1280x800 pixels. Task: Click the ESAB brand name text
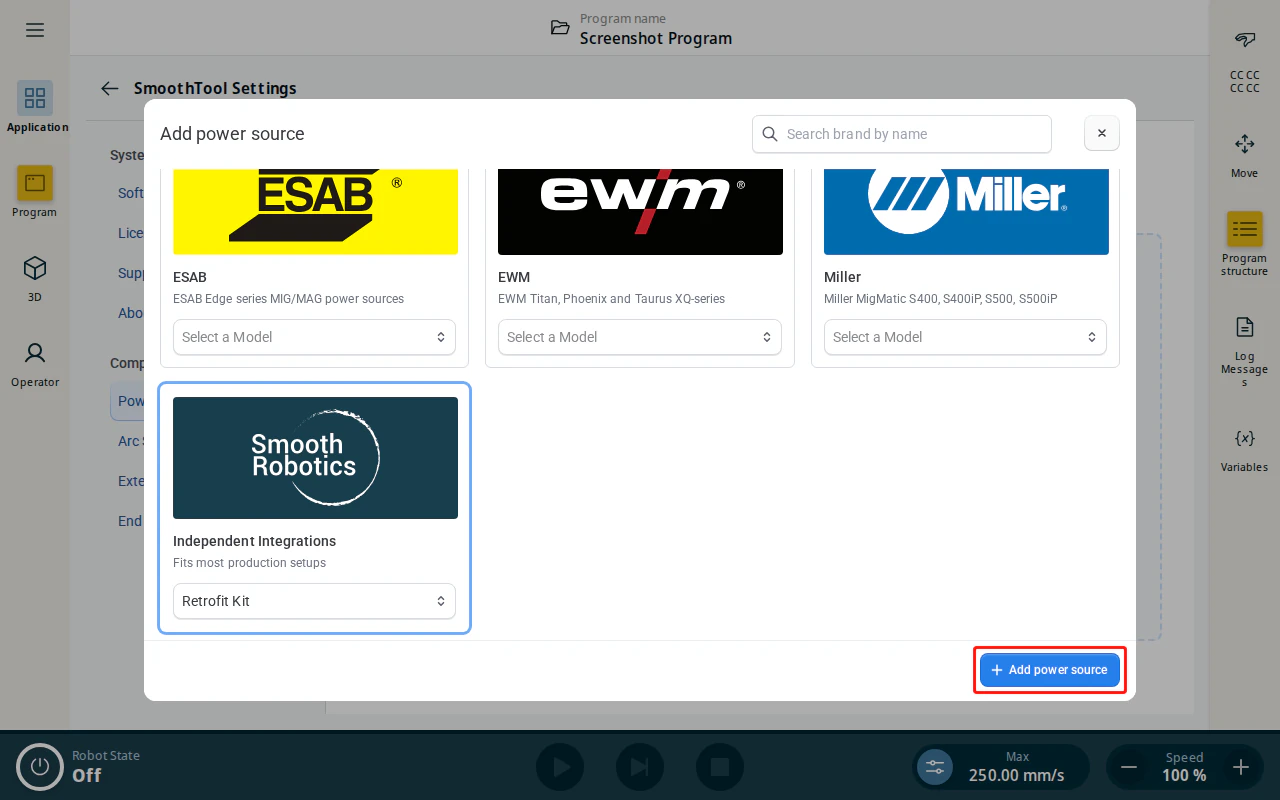tap(190, 277)
